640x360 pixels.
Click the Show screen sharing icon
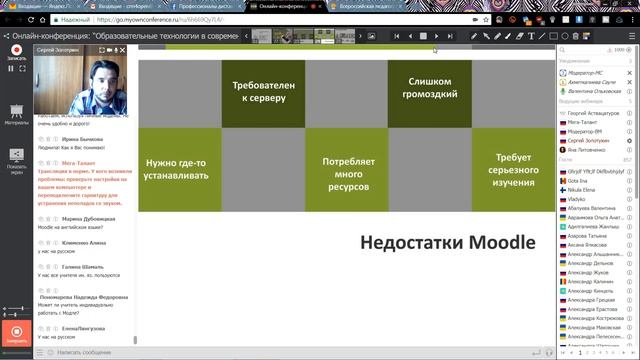tap(16, 155)
